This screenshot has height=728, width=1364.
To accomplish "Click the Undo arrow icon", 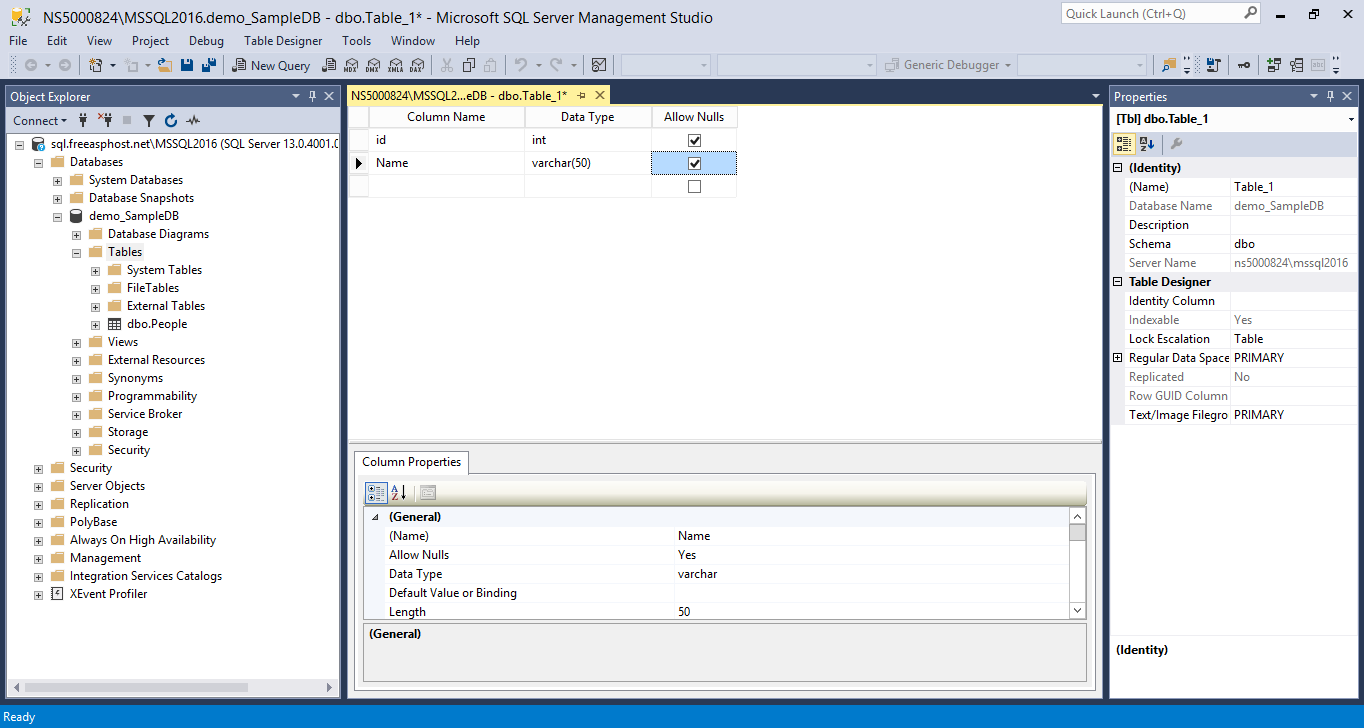I will (x=521, y=65).
